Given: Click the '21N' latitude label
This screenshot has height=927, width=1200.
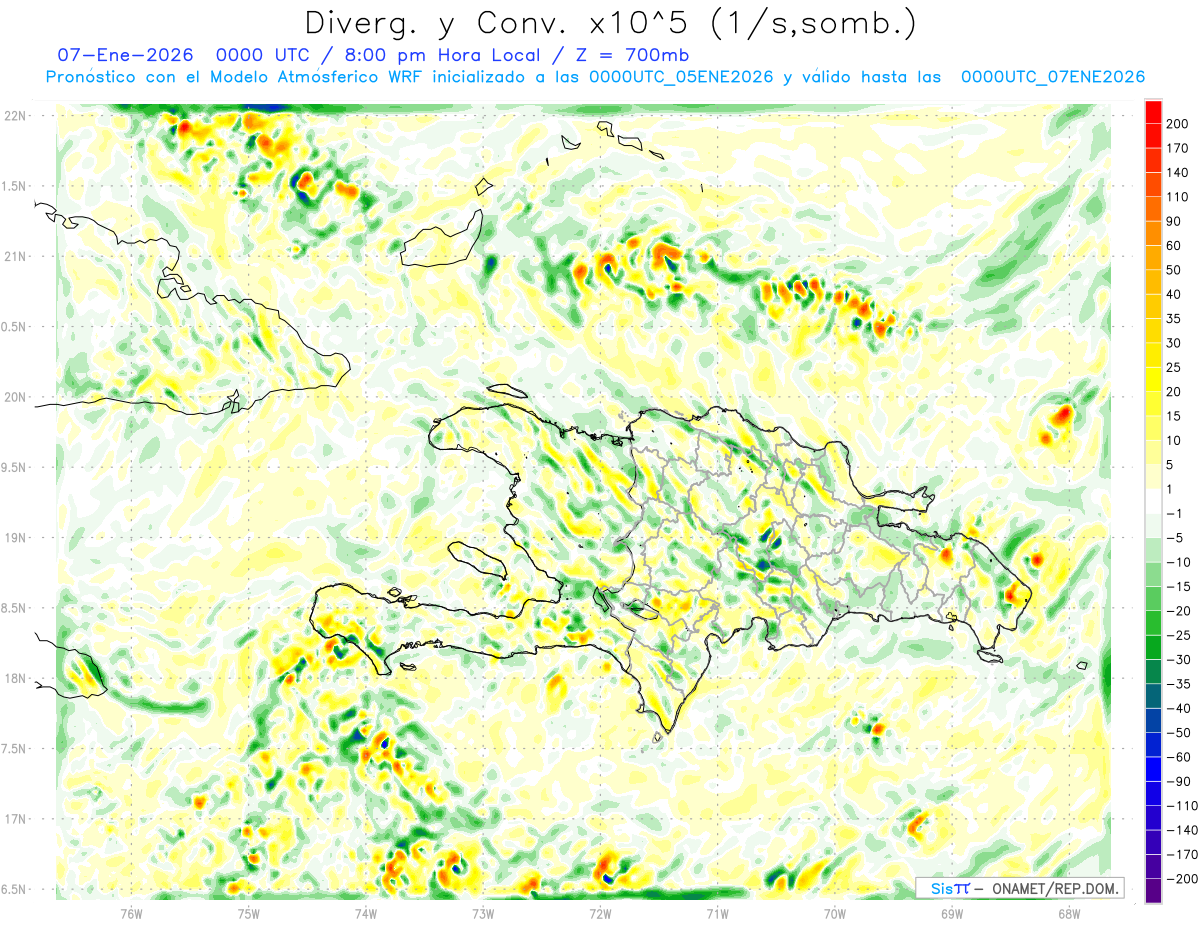Looking at the screenshot, I should tap(17, 256).
